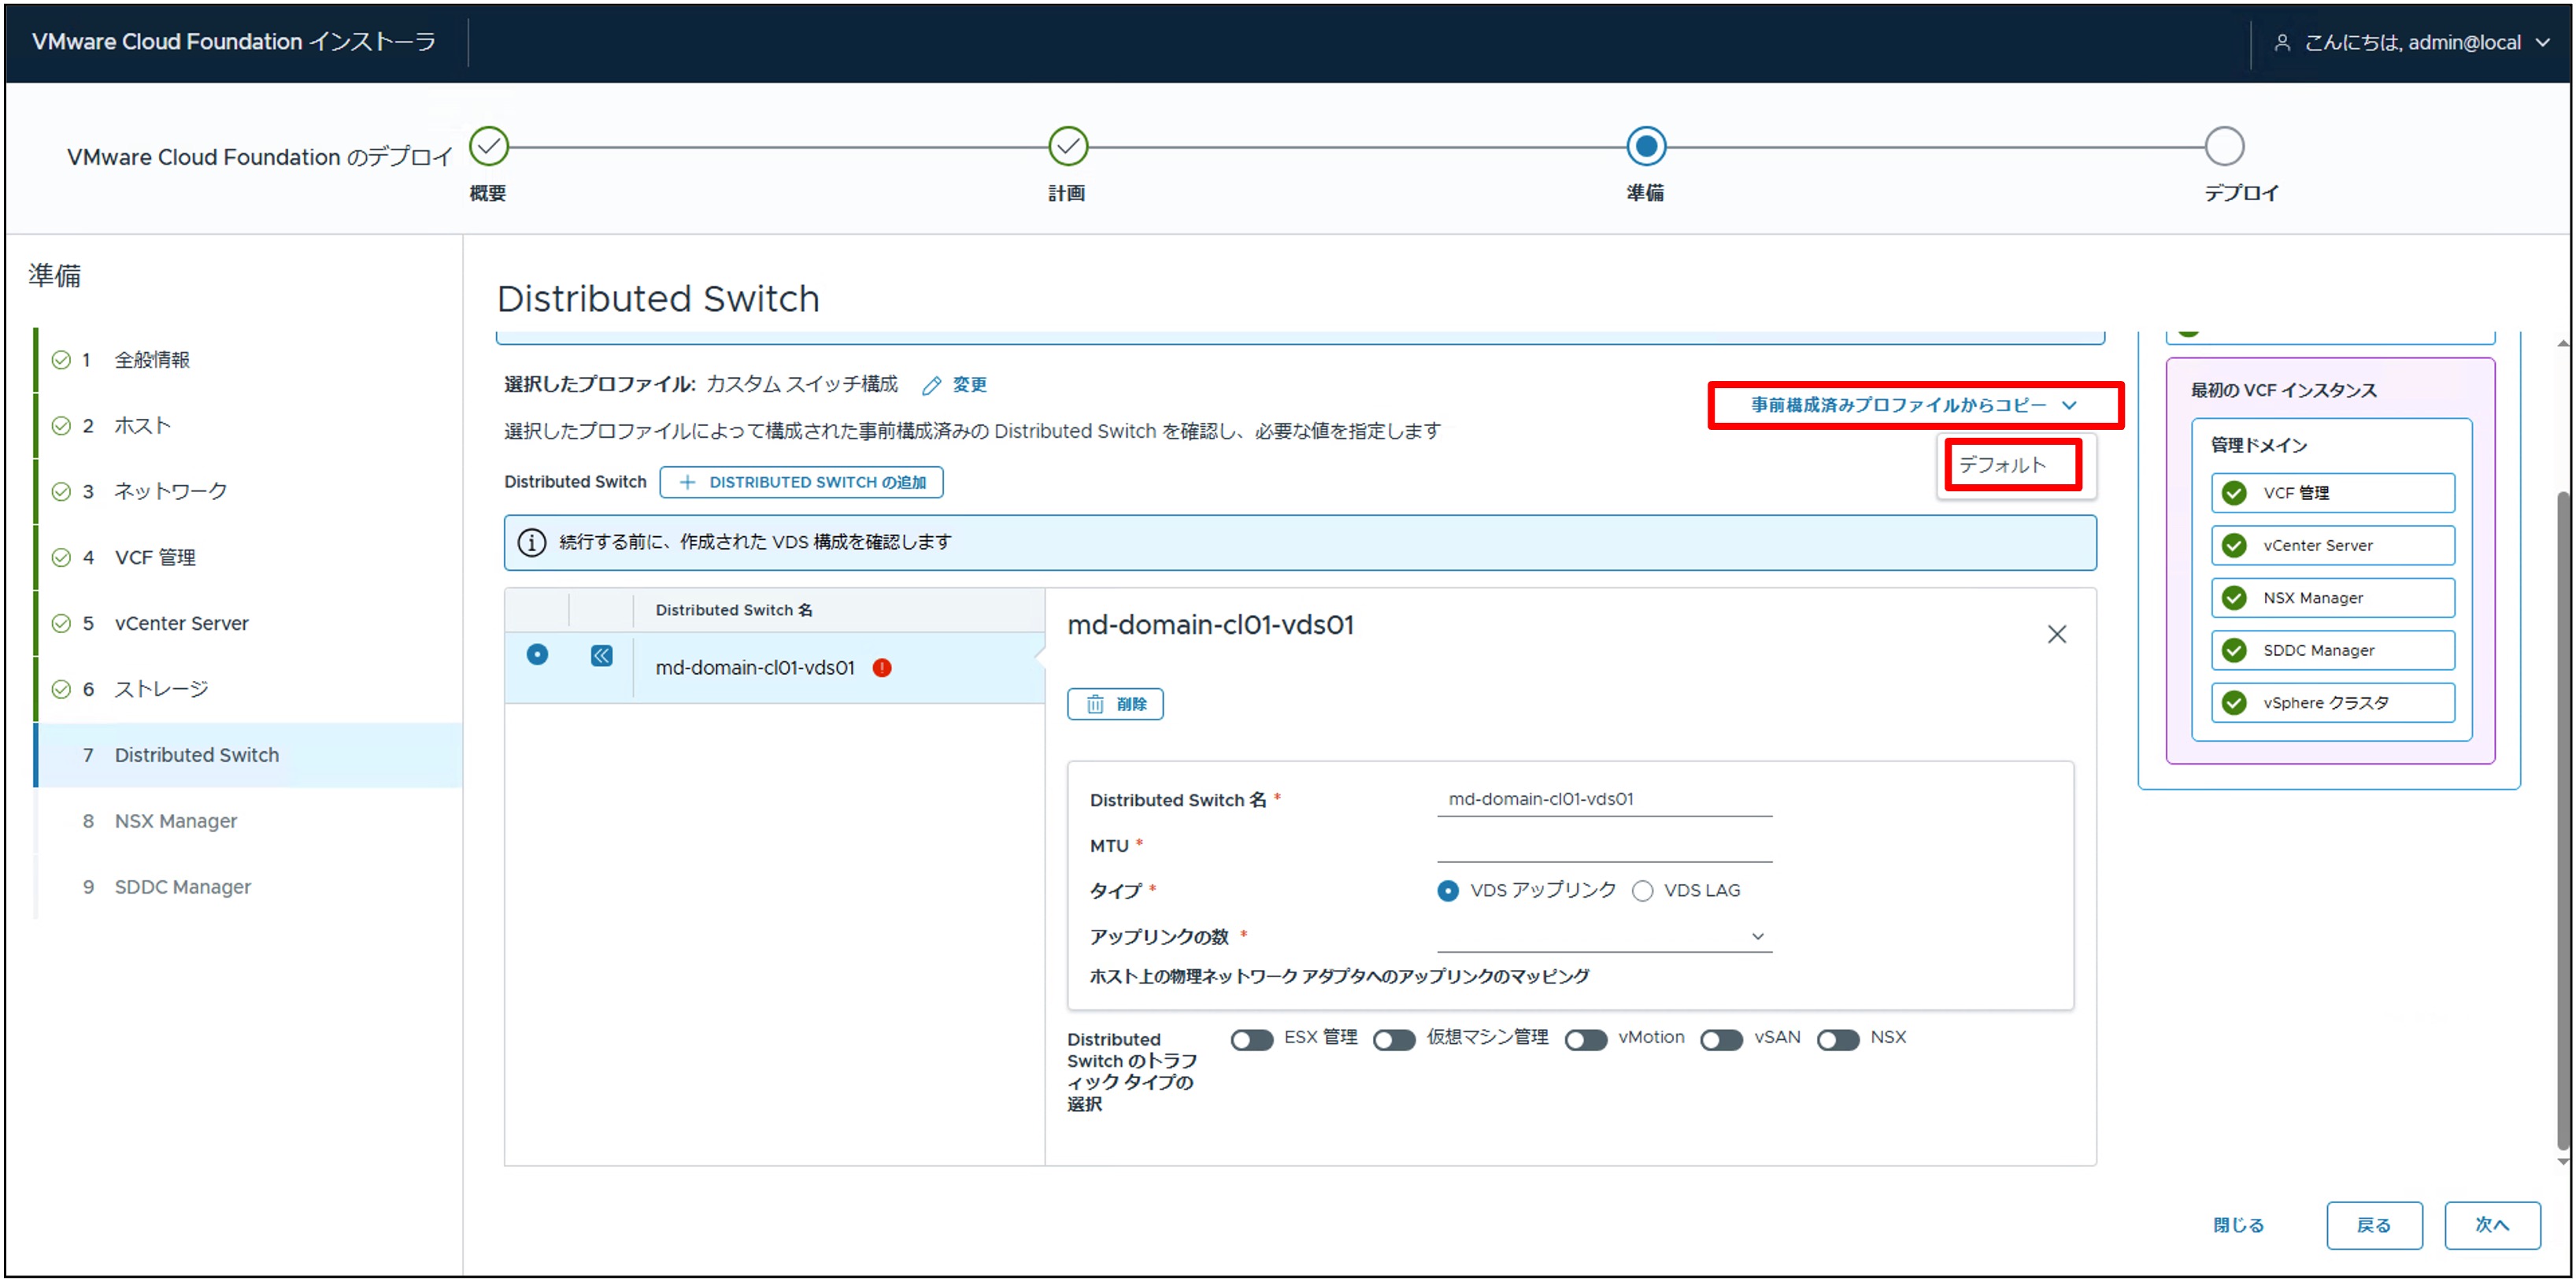Viewport: 2576px width, 1281px height.
Task: Click the 管理ドメイン heading
Action: [2260, 446]
